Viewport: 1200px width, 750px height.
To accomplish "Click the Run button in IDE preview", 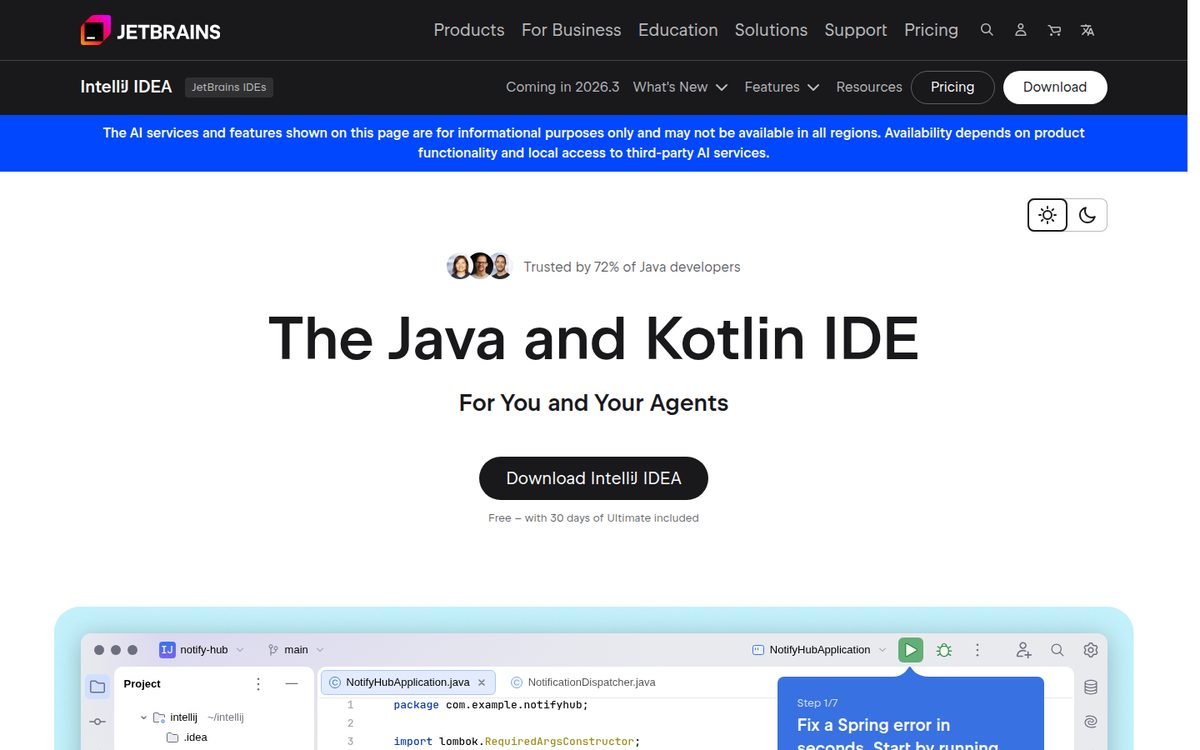I will pos(910,650).
